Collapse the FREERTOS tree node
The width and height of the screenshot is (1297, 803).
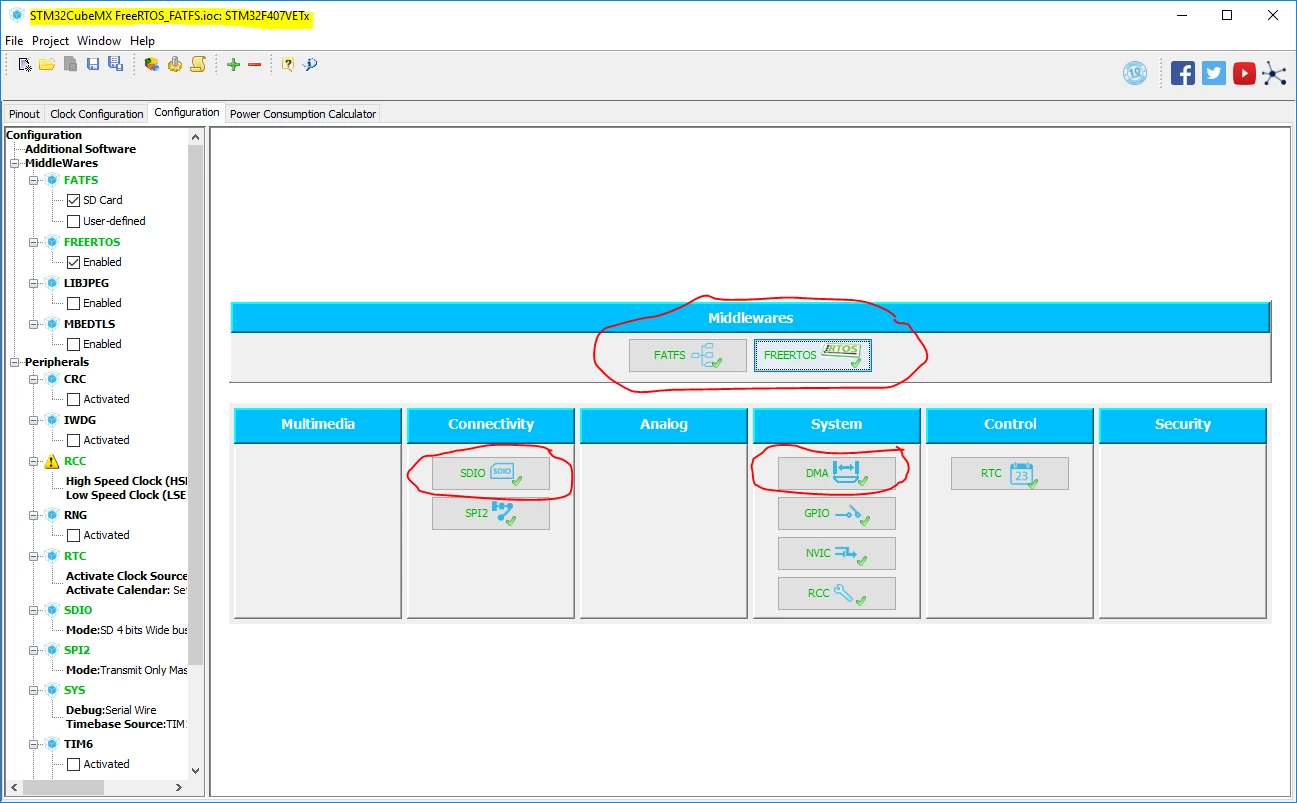(x=33, y=242)
